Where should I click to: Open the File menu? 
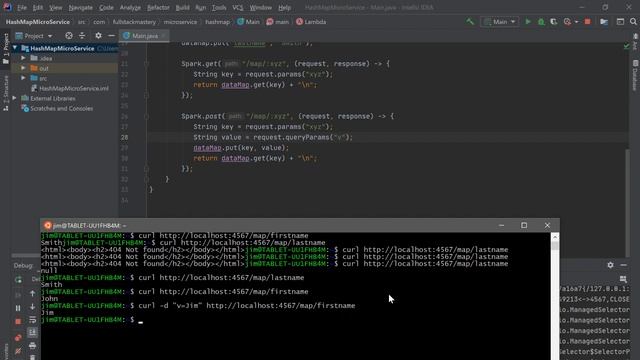click(x=22, y=7)
